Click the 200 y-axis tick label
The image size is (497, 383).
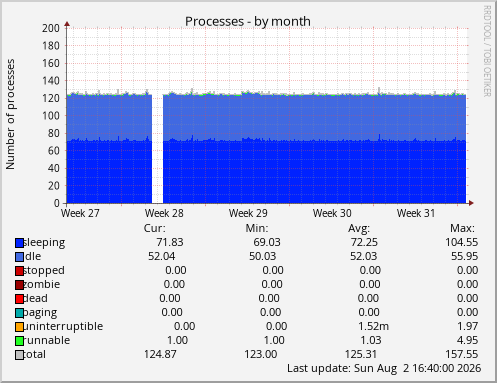coord(51,28)
